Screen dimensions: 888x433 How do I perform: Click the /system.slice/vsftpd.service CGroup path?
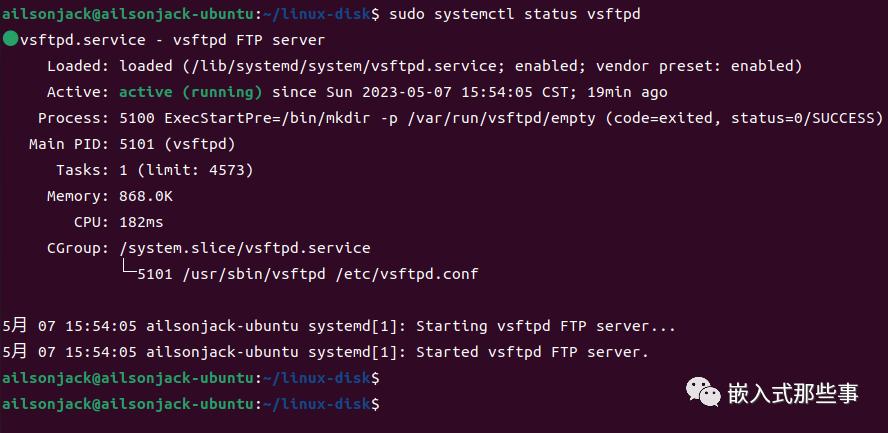click(x=245, y=248)
